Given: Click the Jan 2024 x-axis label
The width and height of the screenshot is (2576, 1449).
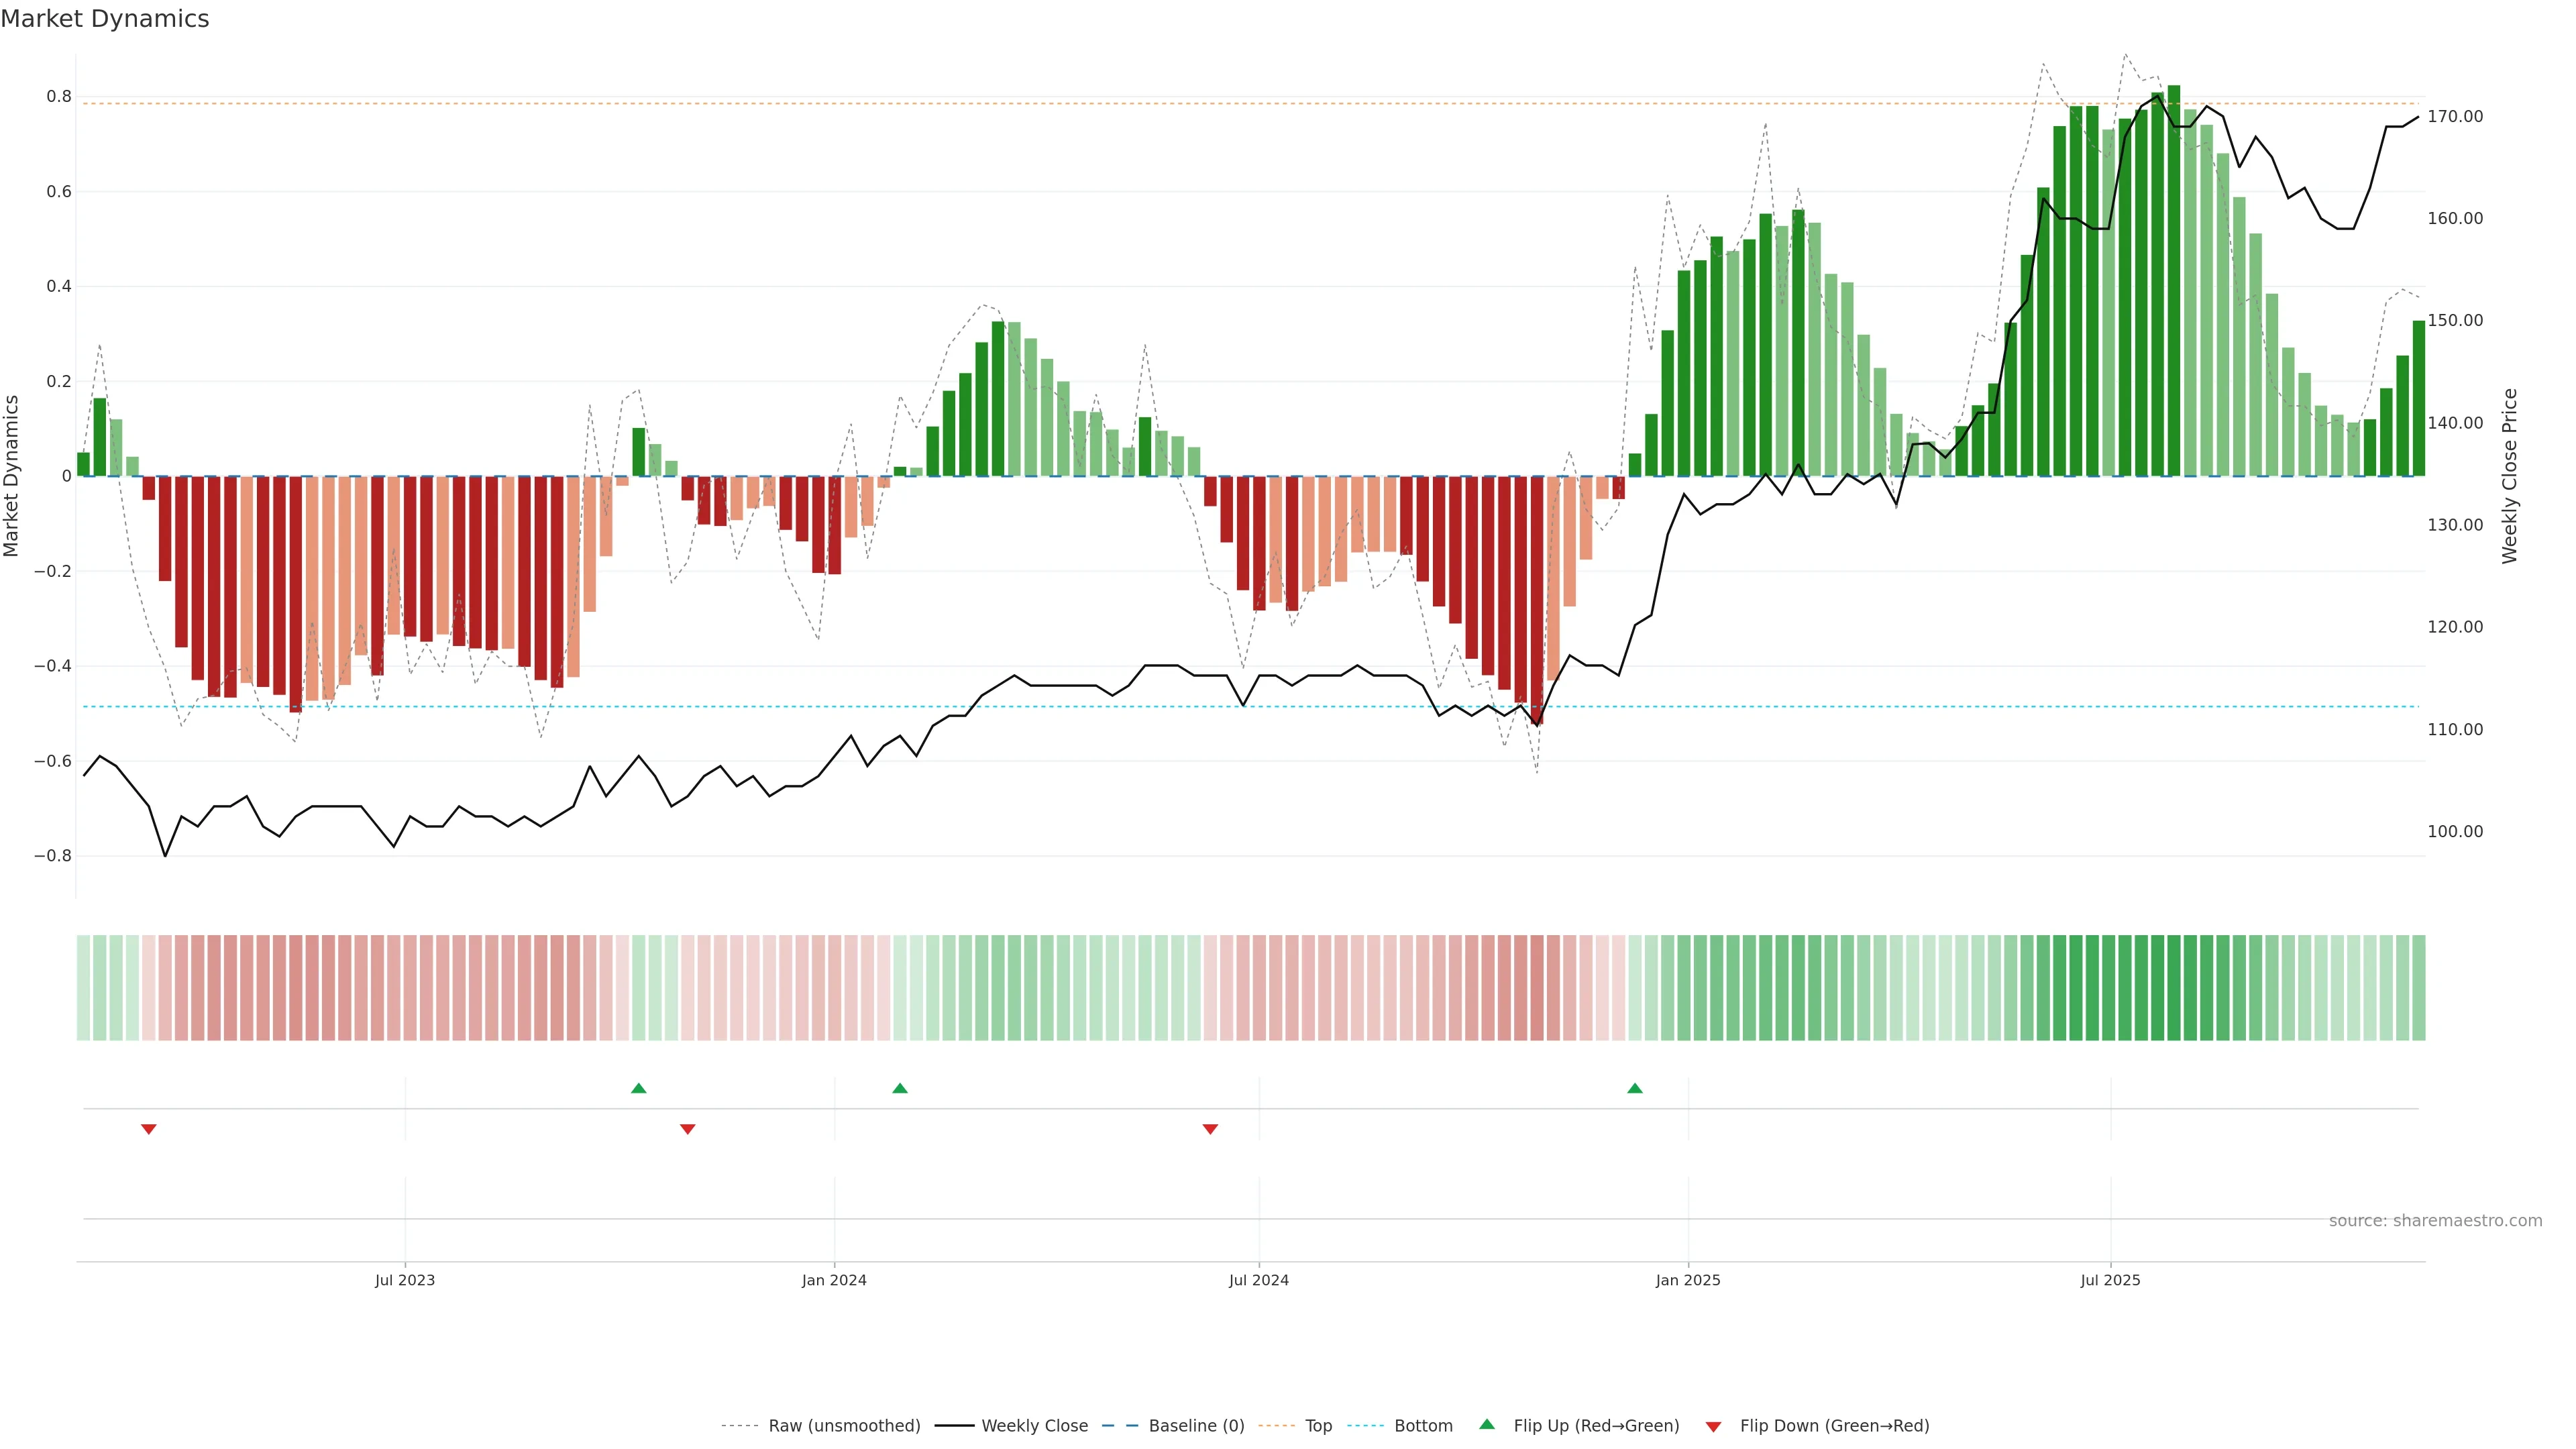Looking at the screenshot, I should click(x=834, y=1280).
